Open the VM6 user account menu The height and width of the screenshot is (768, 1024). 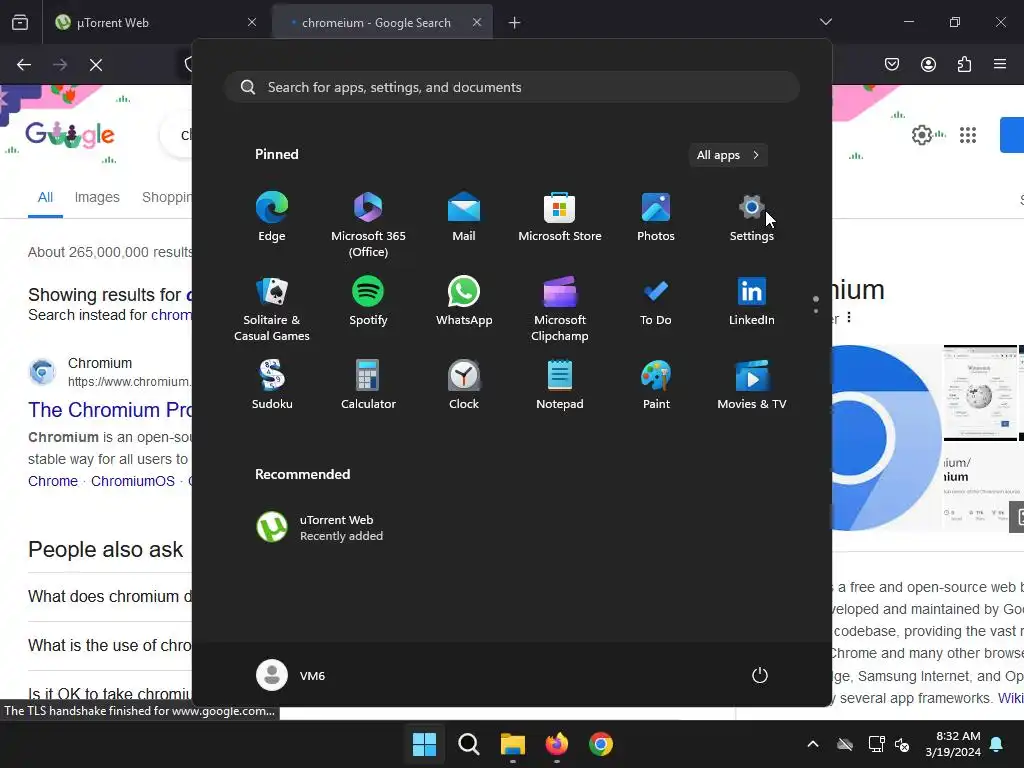click(291, 675)
